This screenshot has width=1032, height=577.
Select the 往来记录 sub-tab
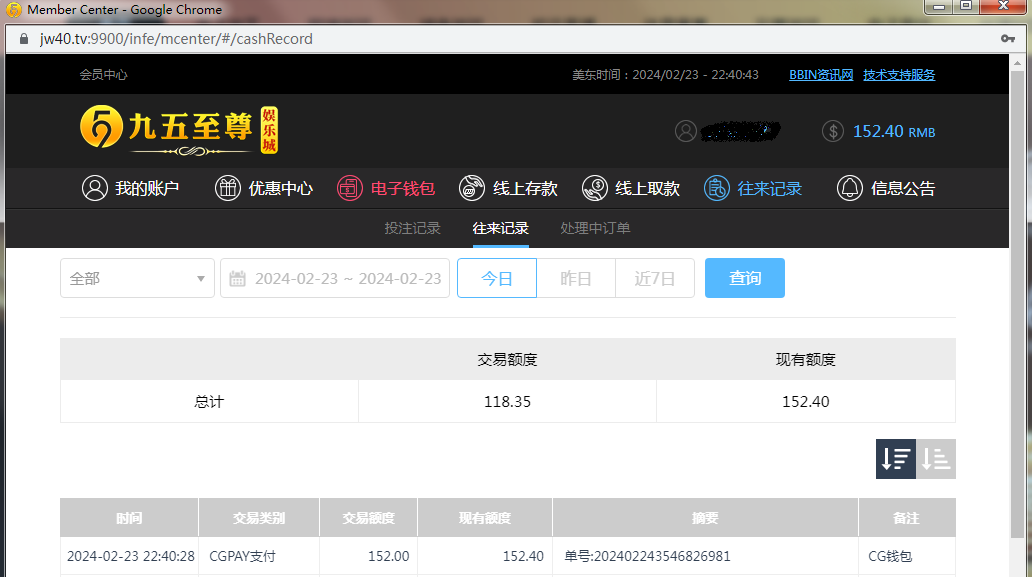[501, 228]
